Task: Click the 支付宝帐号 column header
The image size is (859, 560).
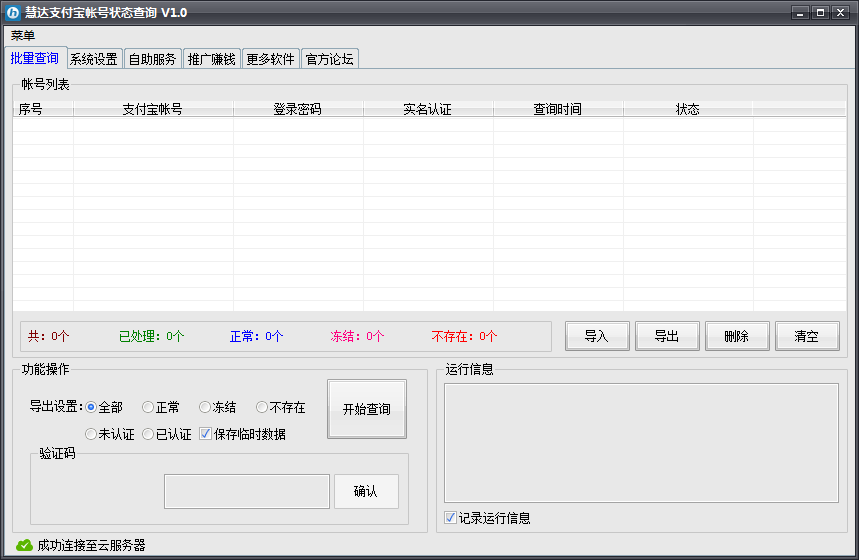Action: click(x=152, y=109)
